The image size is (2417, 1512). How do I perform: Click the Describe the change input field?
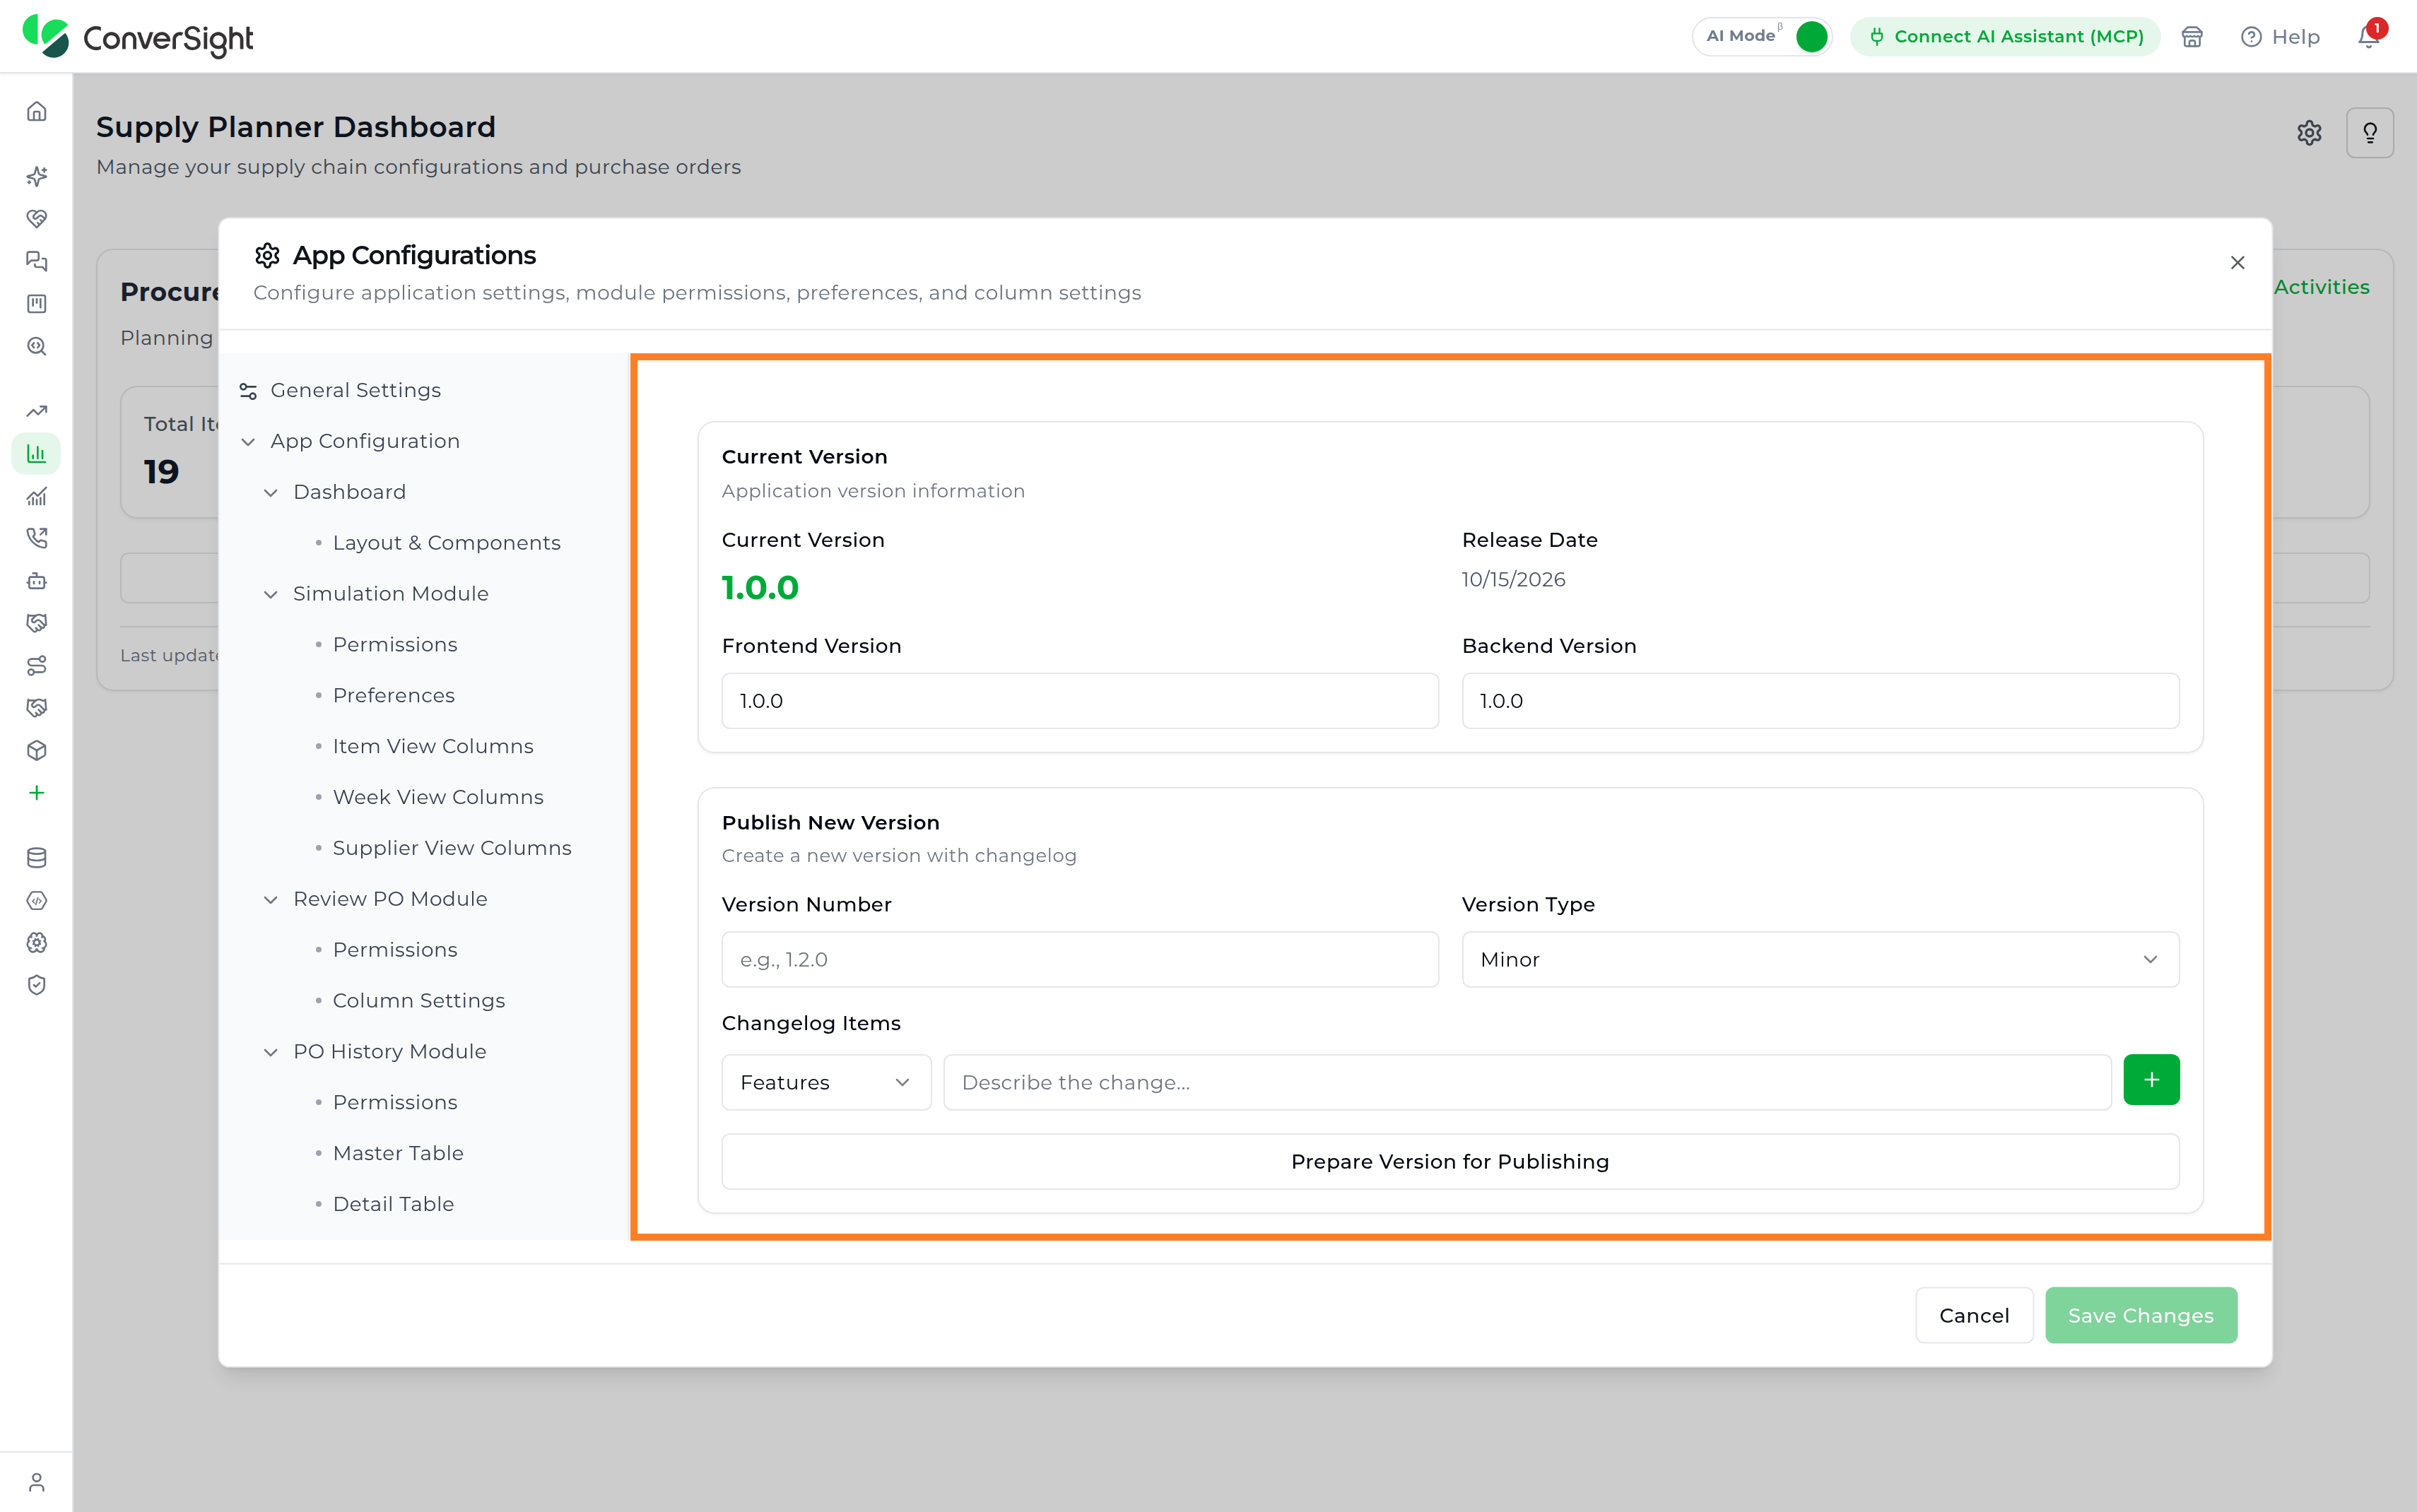tap(1527, 1082)
